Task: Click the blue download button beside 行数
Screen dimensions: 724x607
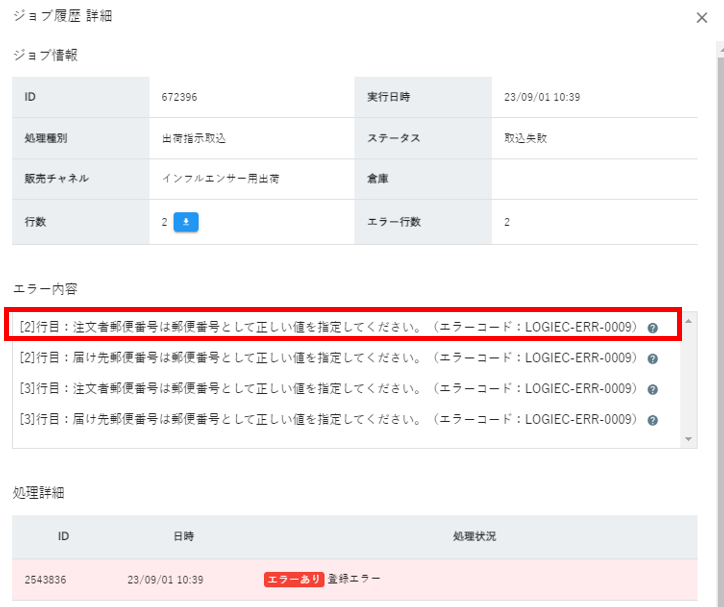Action: [186, 222]
